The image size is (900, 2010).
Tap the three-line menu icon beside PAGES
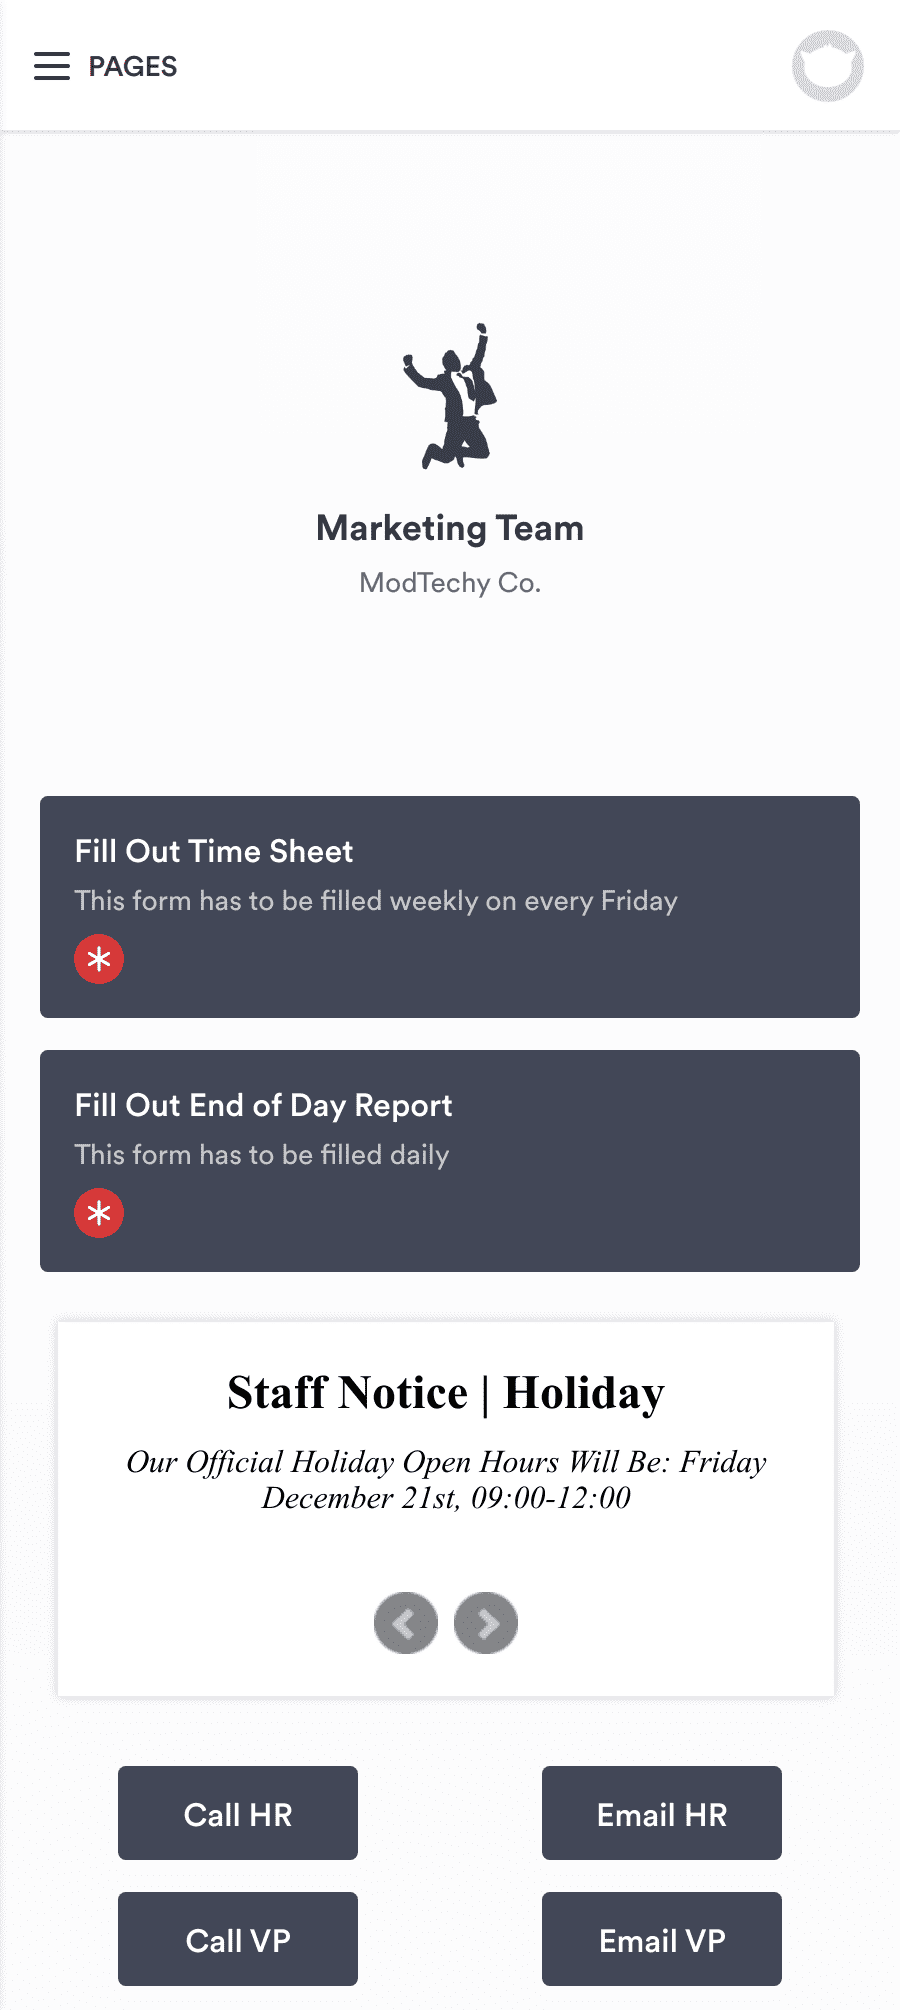[51, 66]
